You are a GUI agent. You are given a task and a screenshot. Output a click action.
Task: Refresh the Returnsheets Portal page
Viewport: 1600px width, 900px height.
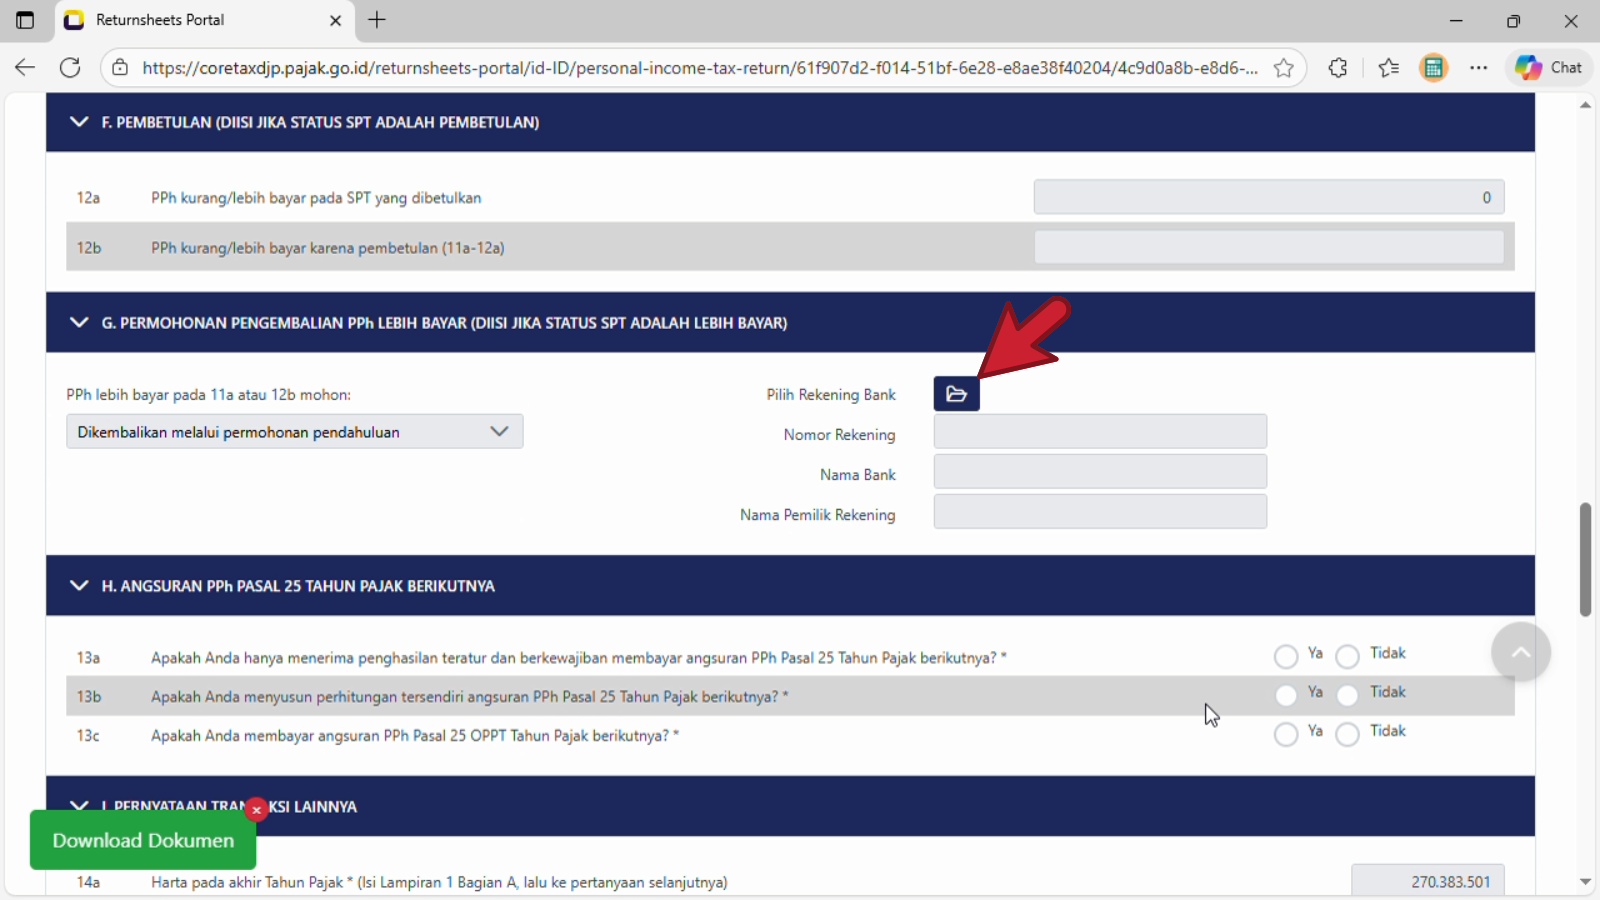tap(70, 68)
